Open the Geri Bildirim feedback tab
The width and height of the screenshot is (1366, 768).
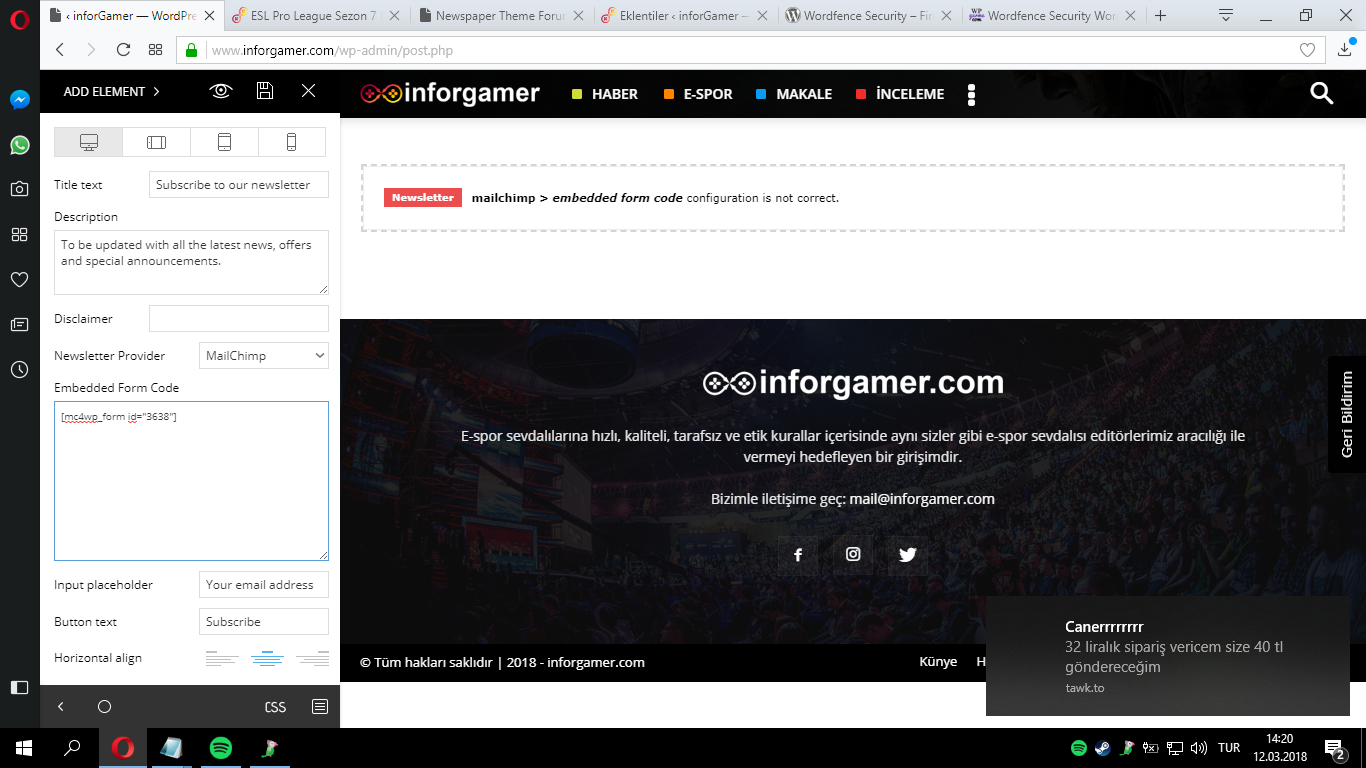1347,413
